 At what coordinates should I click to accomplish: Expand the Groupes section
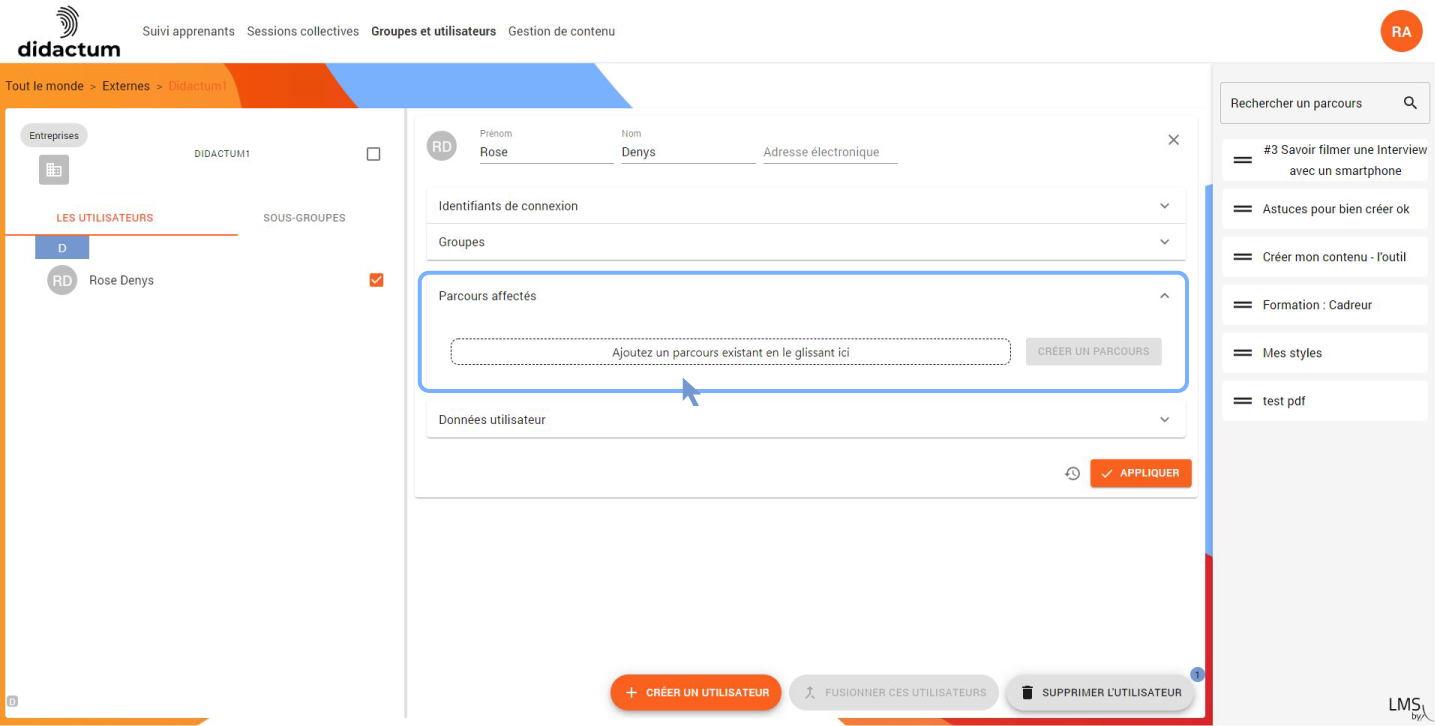coord(806,242)
